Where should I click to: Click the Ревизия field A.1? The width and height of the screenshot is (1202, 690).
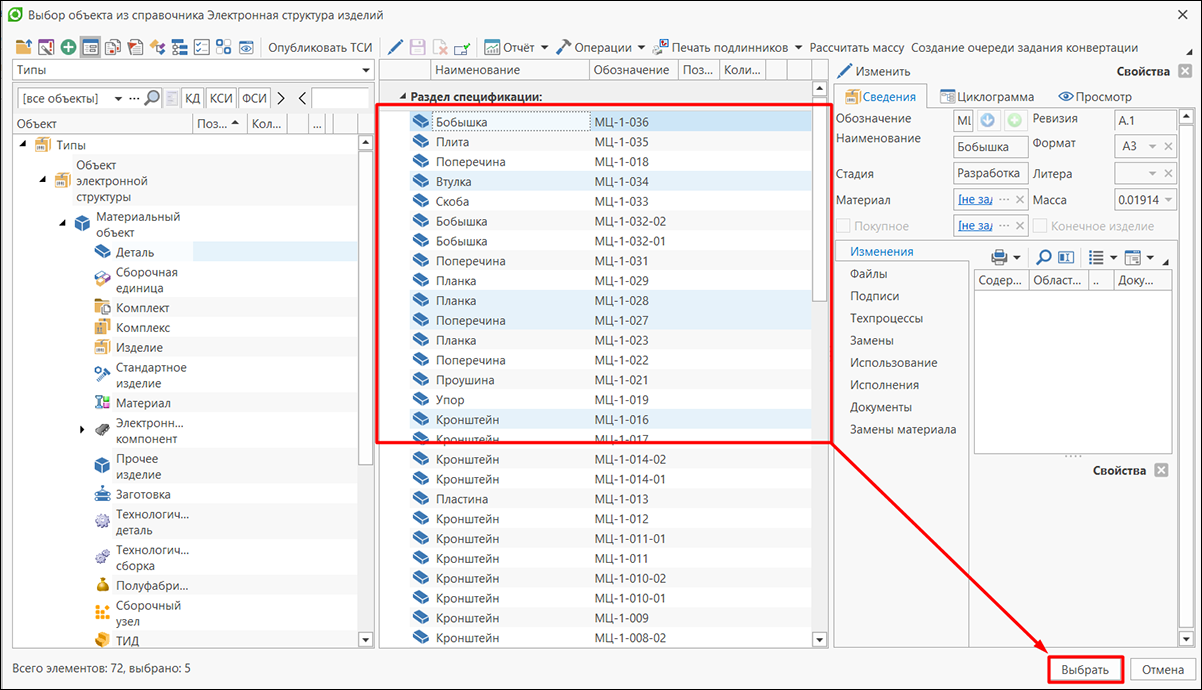click(1146, 121)
